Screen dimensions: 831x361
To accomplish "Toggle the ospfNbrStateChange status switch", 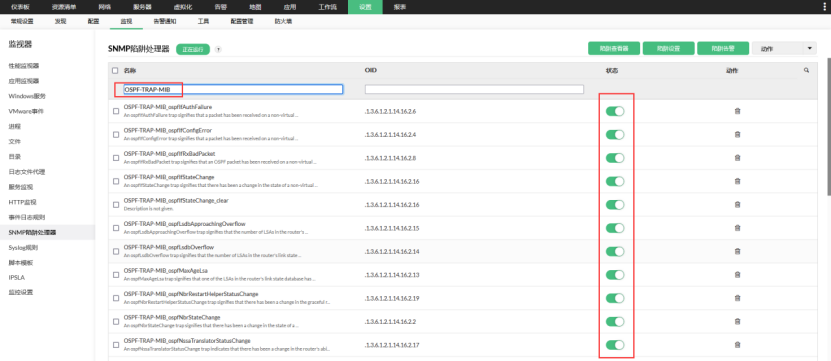I will [x=615, y=321].
